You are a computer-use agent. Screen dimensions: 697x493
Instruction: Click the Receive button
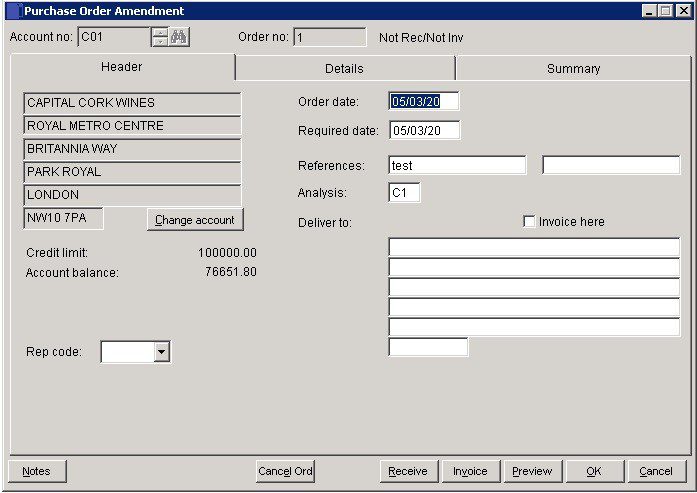pyautogui.click(x=408, y=471)
